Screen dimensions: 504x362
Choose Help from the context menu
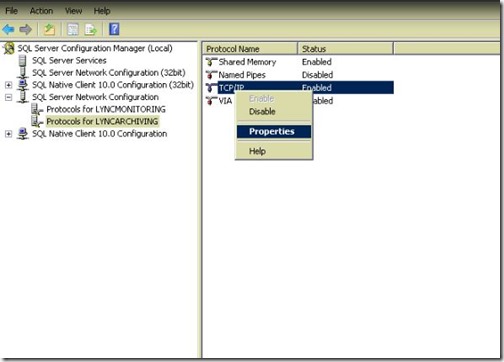(257, 151)
